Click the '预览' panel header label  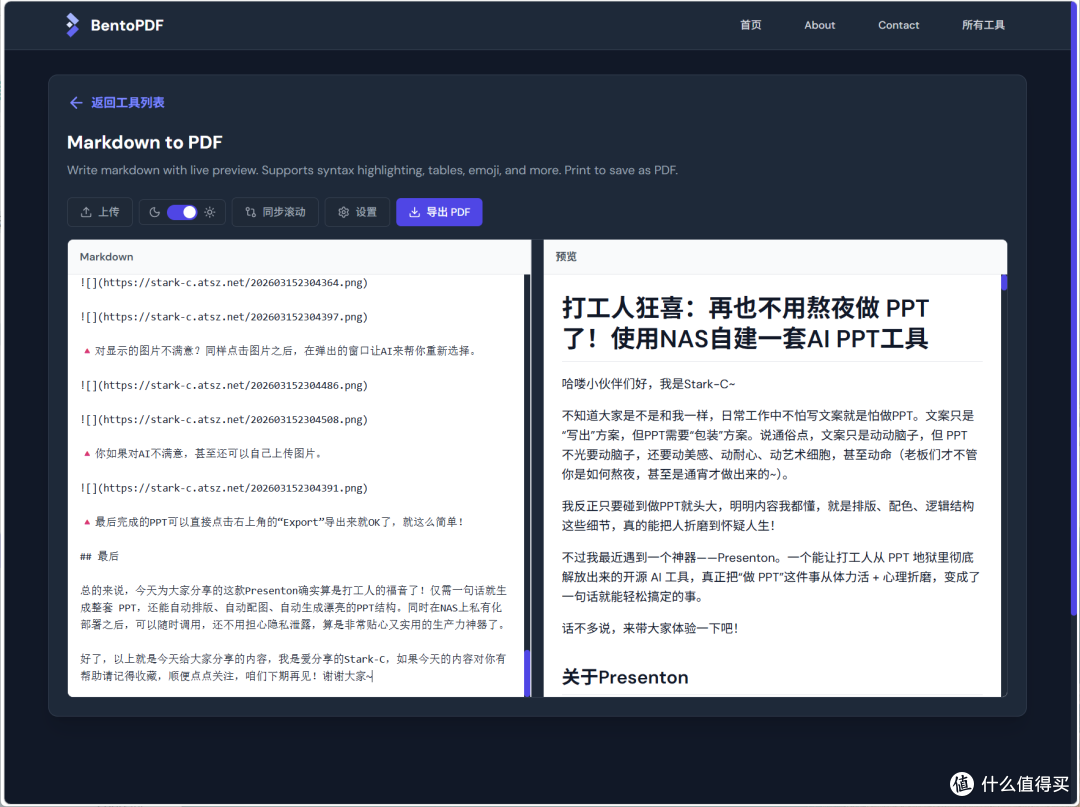[x=566, y=257]
